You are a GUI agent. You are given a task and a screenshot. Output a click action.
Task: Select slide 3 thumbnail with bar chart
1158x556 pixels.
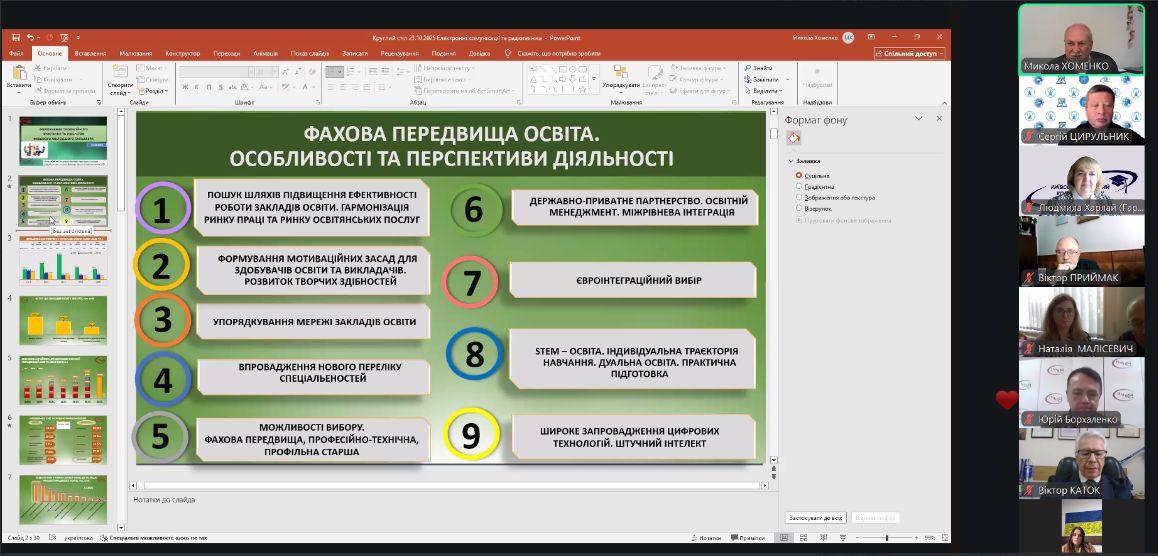63,260
